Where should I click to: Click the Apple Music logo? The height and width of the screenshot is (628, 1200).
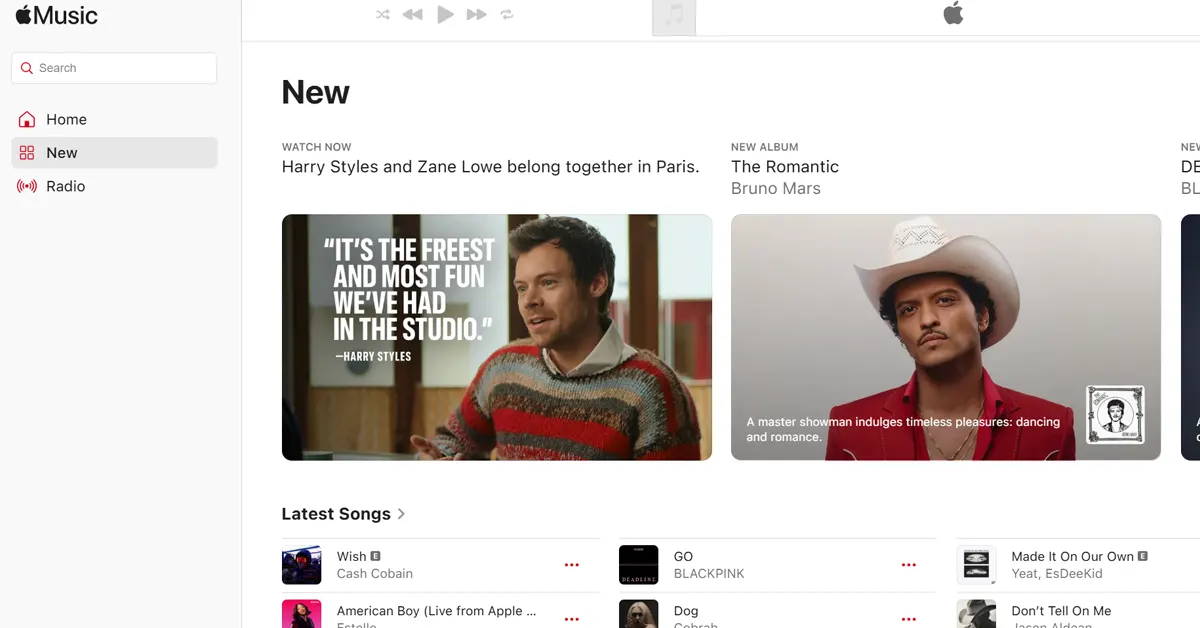tap(57, 15)
